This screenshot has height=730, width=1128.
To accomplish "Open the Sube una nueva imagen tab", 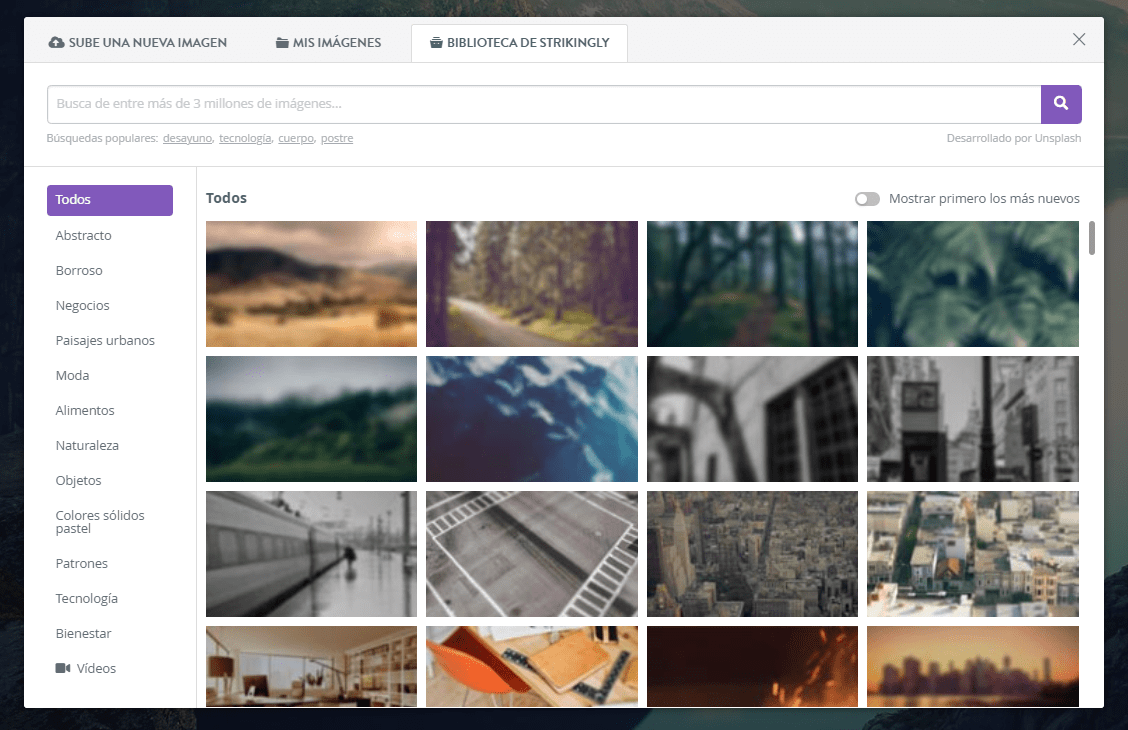I will click(137, 42).
